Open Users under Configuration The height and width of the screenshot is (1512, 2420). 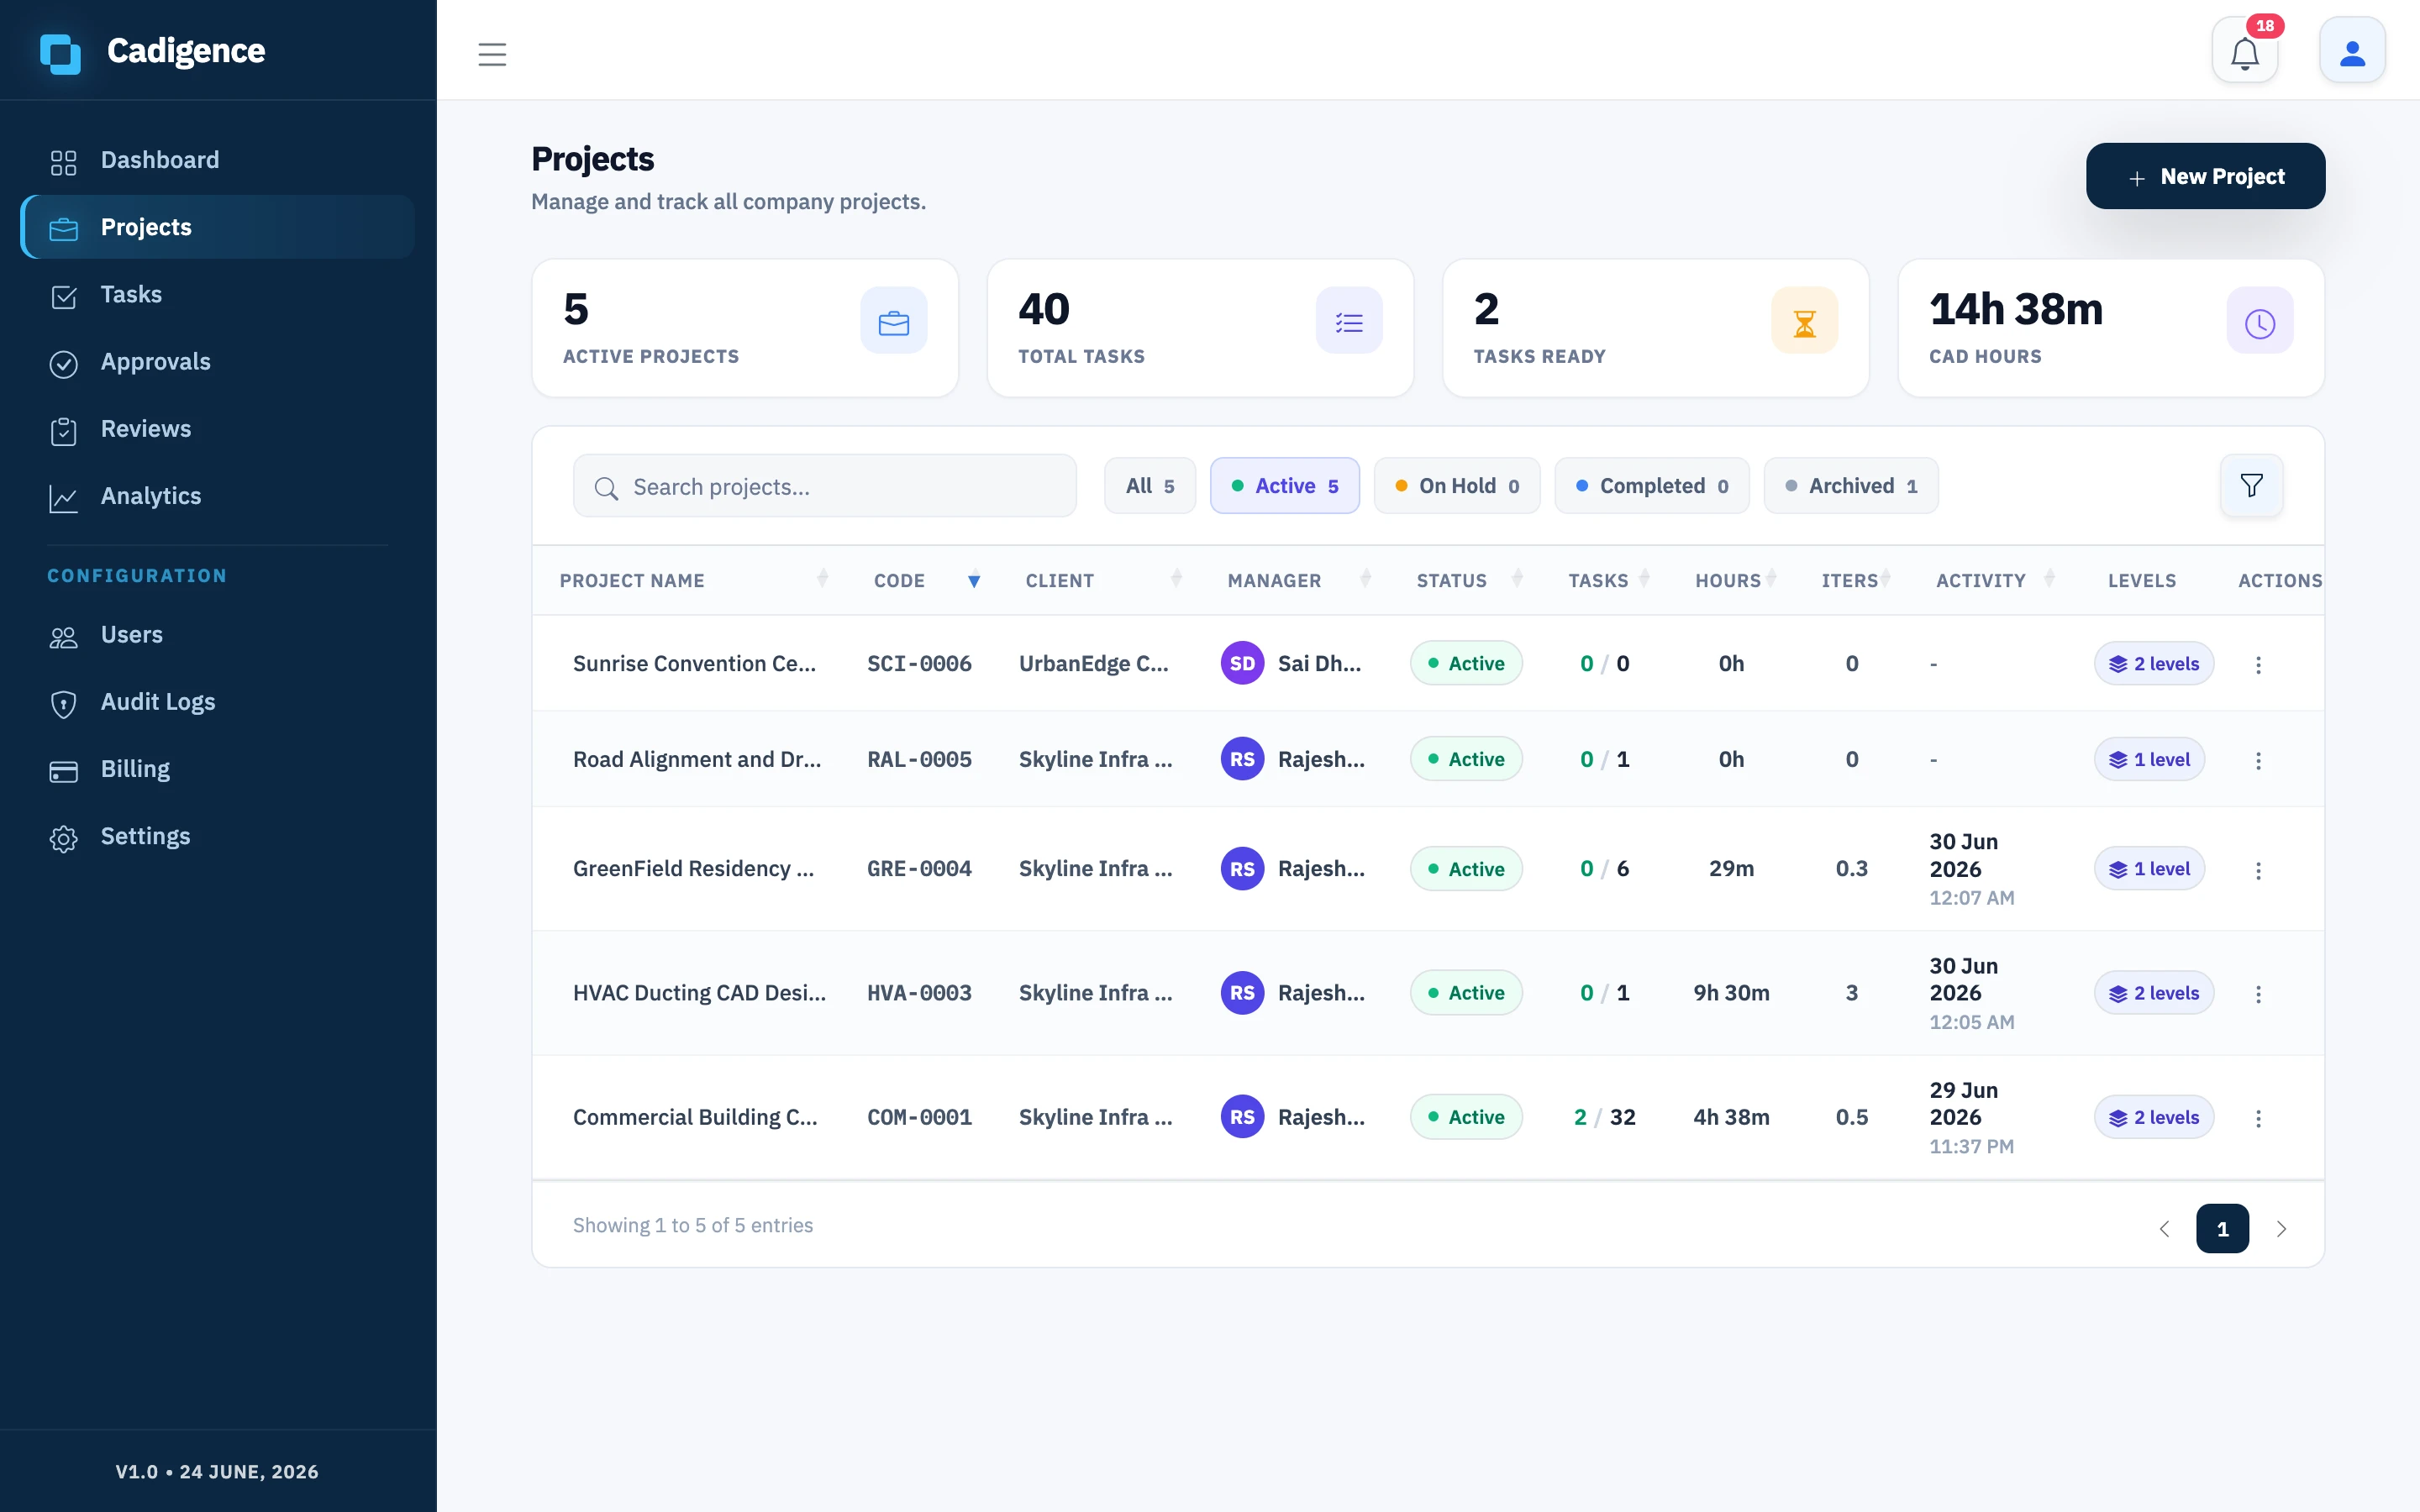pyautogui.click(x=217, y=635)
